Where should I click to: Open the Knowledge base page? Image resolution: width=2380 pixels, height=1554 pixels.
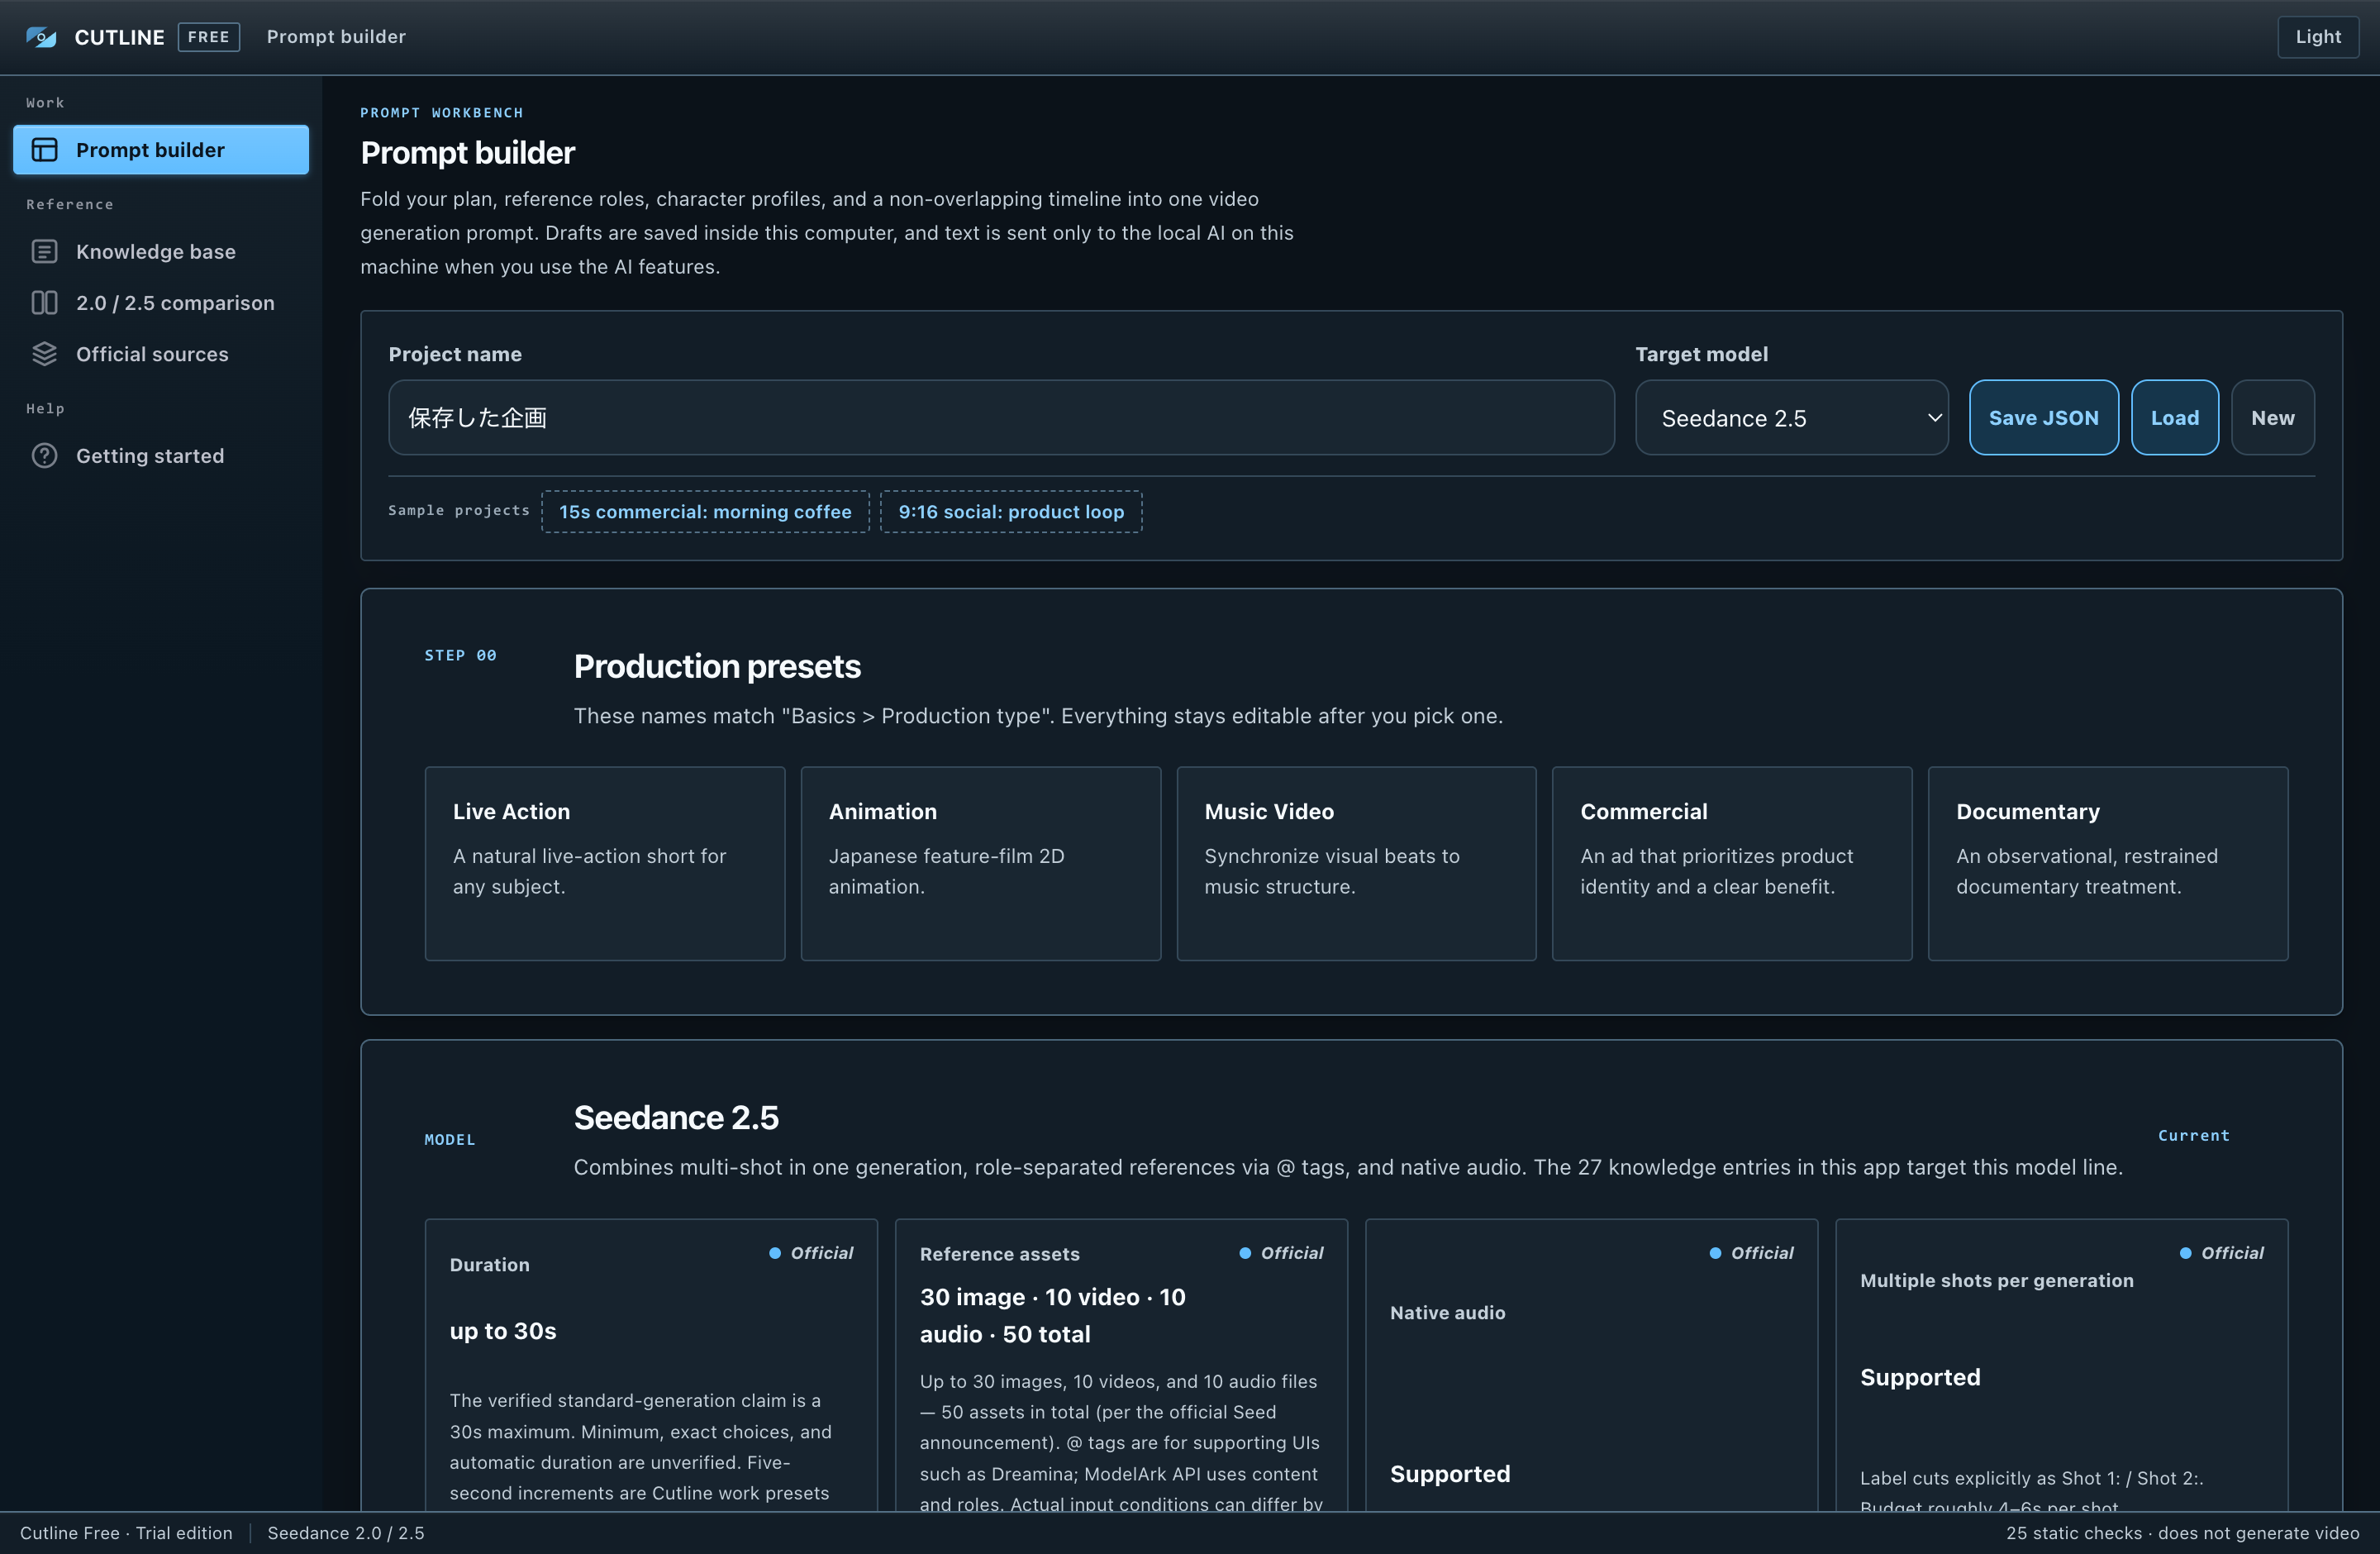(161, 251)
